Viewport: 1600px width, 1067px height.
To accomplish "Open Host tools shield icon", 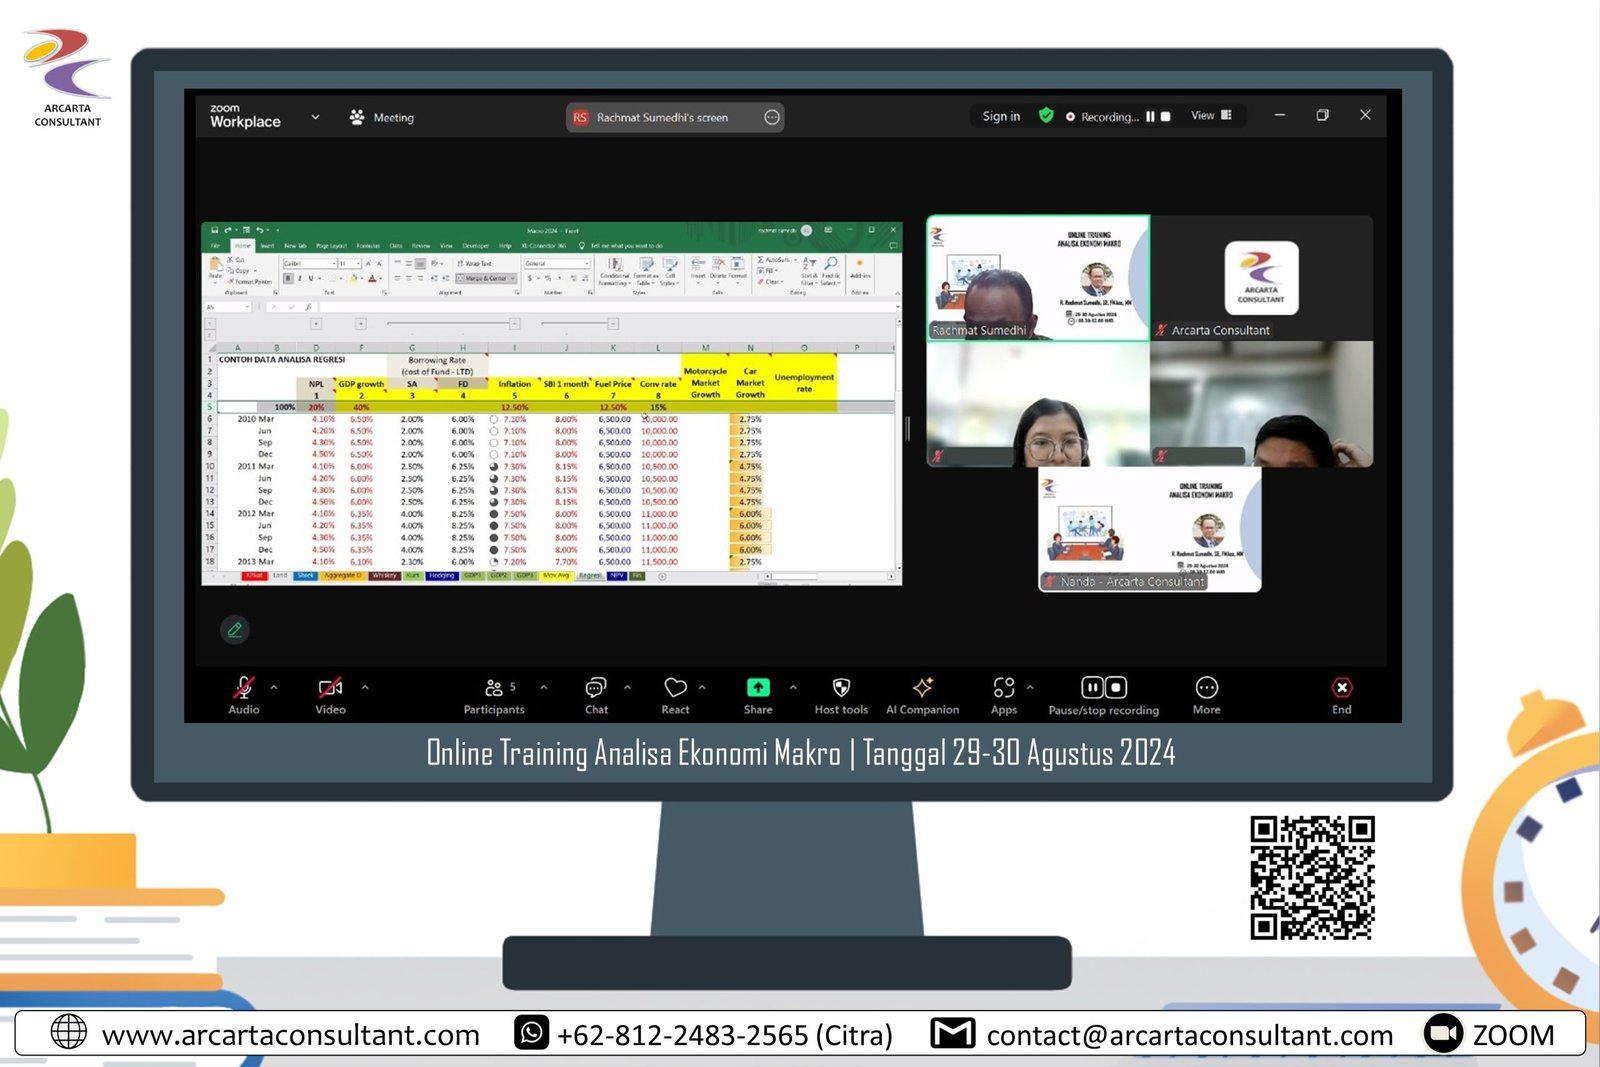I will pos(841,688).
